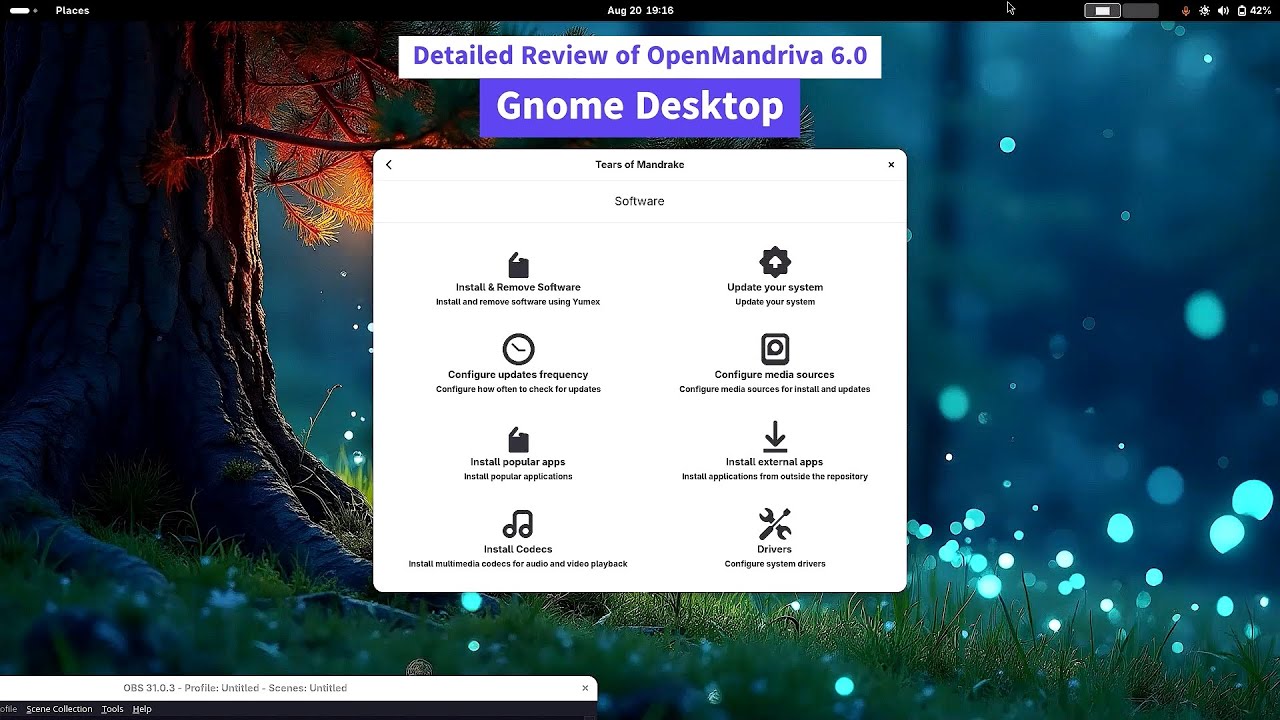Open Install Codecs music note icon
The width and height of the screenshot is (1280, 720).
click(518, 524)
